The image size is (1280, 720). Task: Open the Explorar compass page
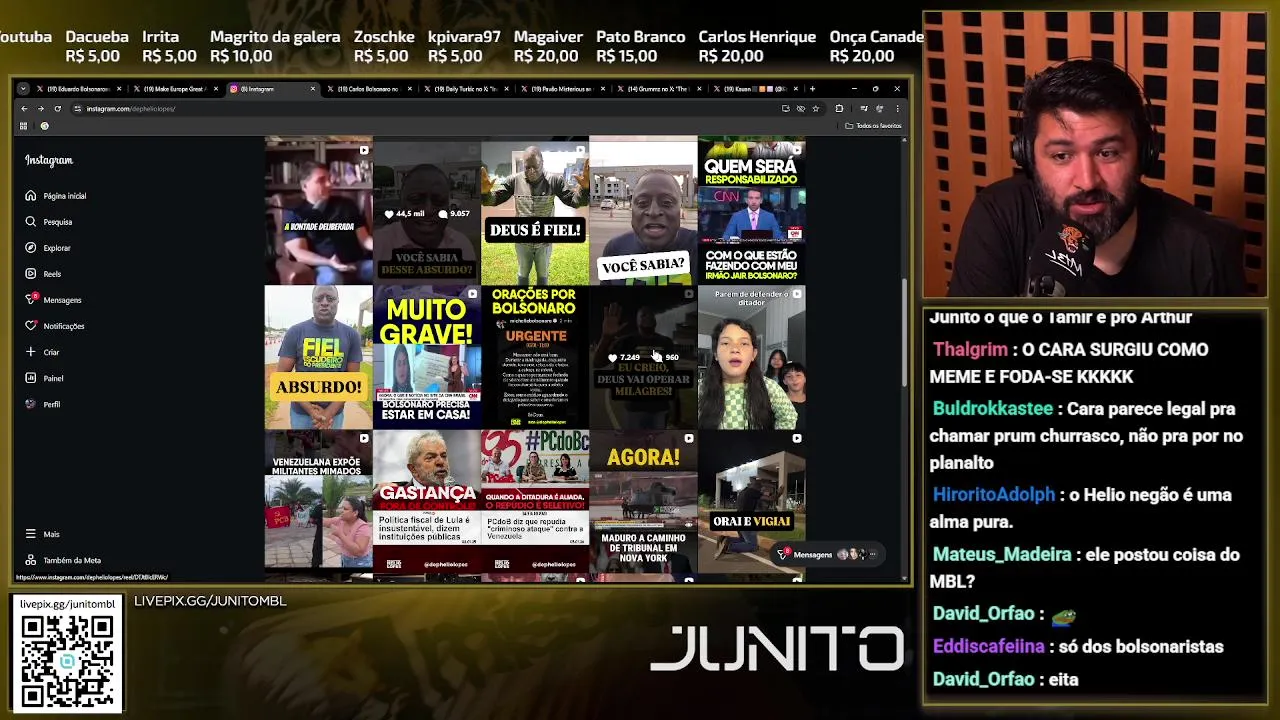(48, 248)
